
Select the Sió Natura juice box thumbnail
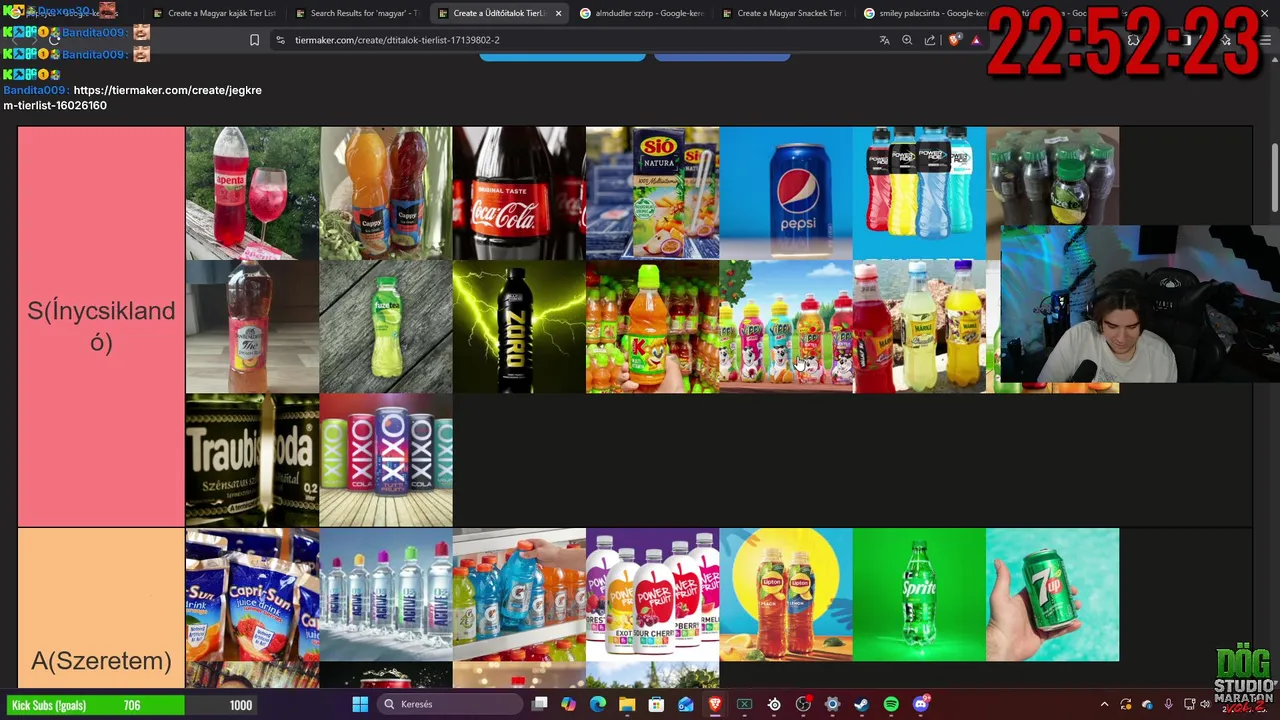point(652,193)
